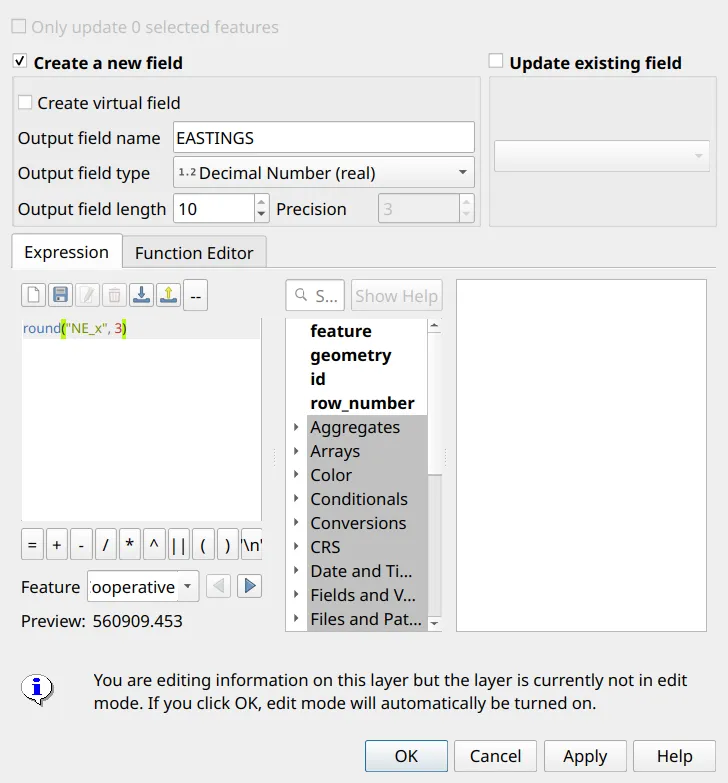Expand the CRS function group

click(296, 546)
